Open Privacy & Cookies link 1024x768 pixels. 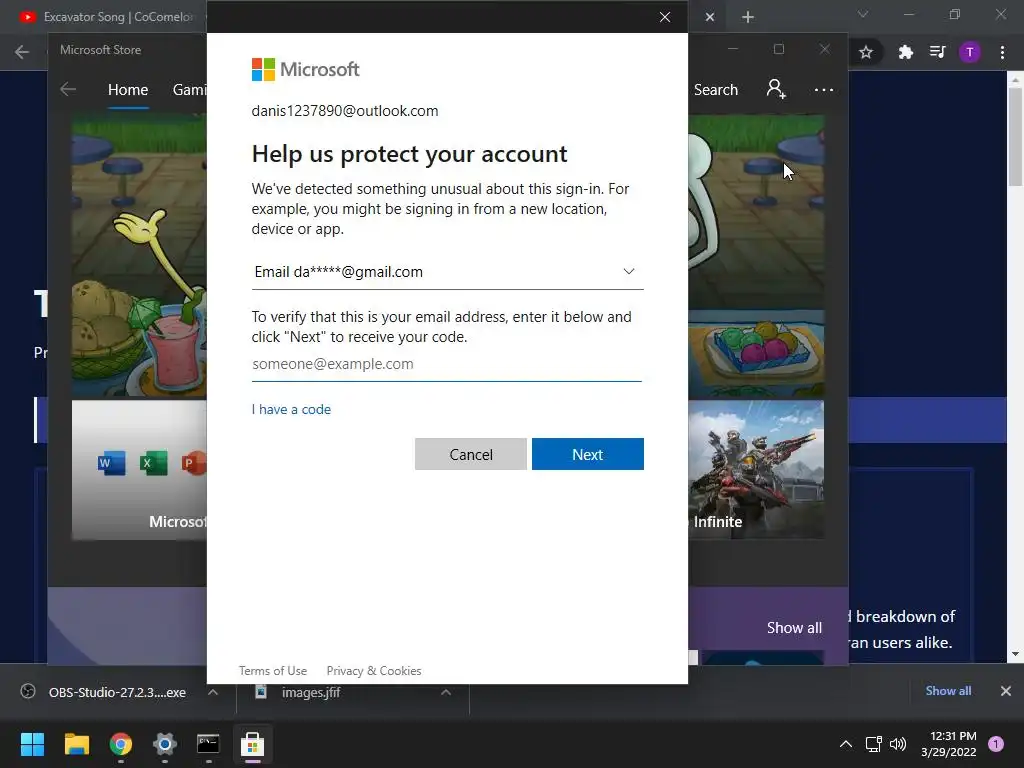(374, 671)
